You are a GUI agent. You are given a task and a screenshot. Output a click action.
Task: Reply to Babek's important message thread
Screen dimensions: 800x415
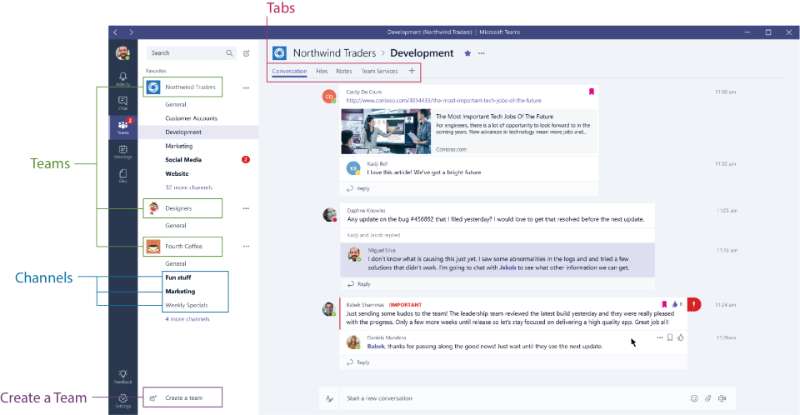pyautogui.click(x=358, y=362)
